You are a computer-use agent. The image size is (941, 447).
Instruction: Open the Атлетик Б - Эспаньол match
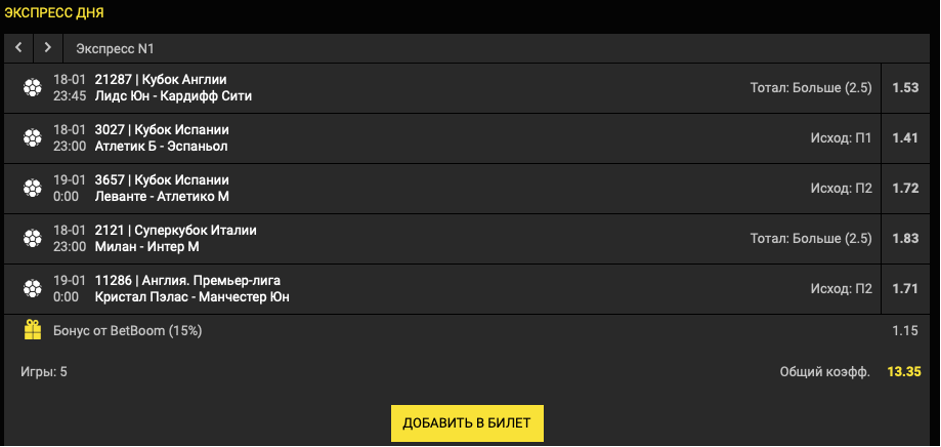(161, 146)
